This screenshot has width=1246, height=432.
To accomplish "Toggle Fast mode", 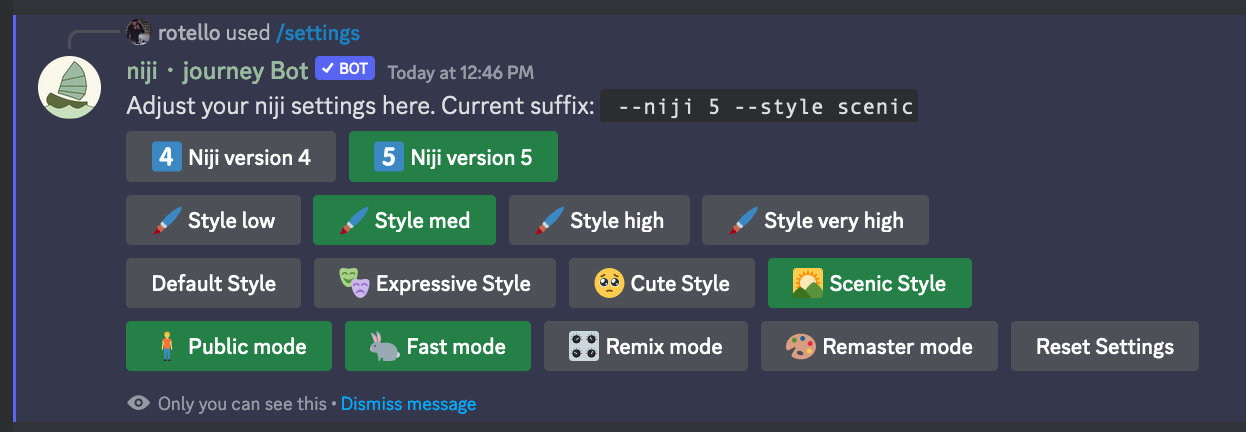I will [438, 346].
